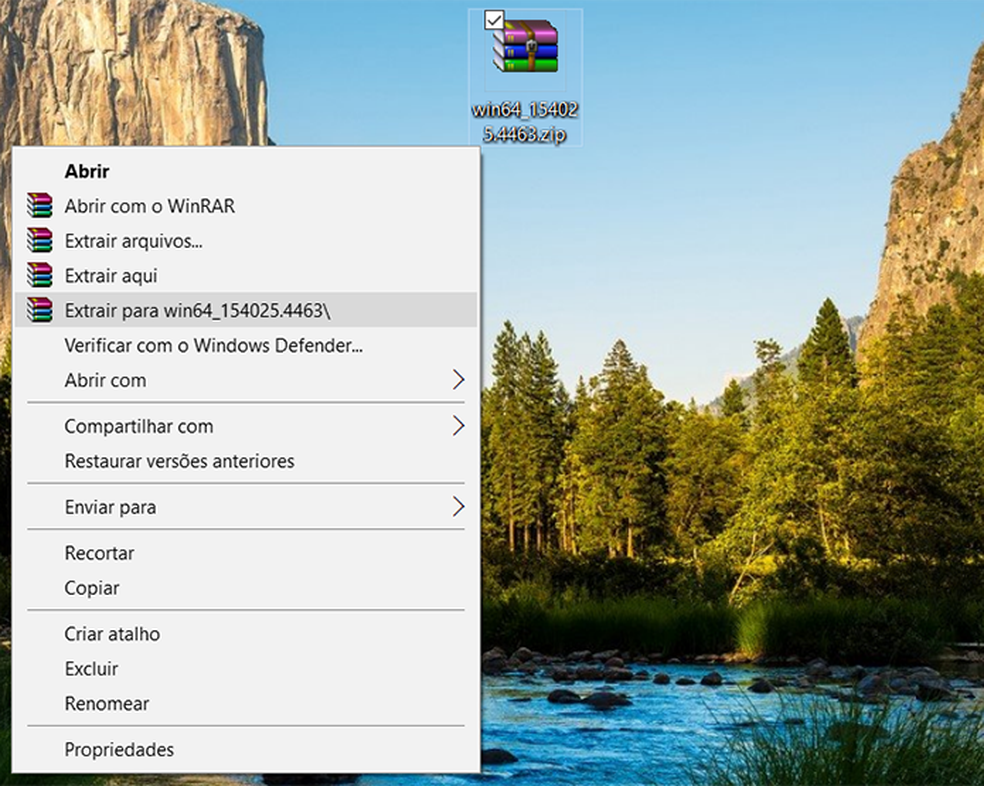
Task: Toggle the checkbox on the zip file icon
Action: click(x=494, y=20)
